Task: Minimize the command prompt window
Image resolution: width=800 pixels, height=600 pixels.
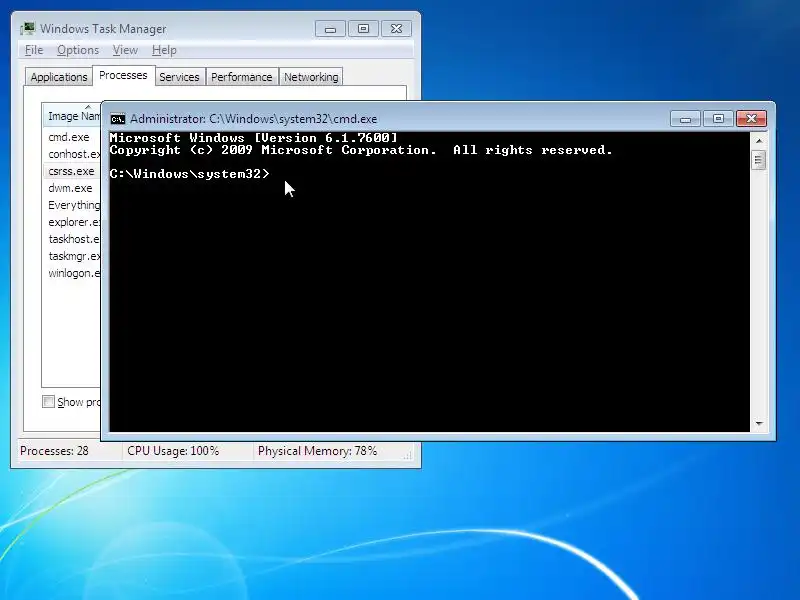Action: (x=685, y=119)
